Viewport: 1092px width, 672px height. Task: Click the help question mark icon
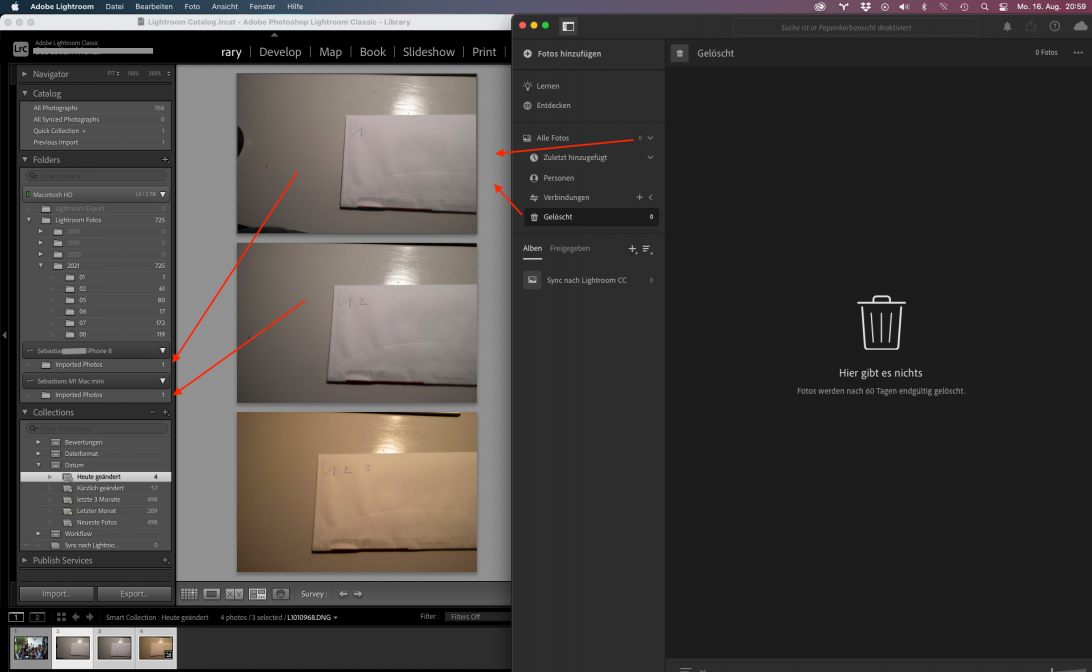1055,26
